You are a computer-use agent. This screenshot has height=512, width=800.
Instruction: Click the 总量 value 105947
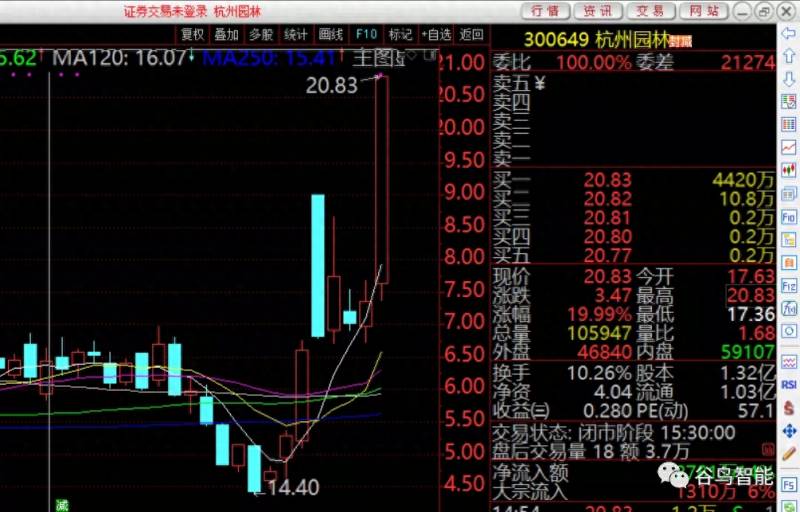[x=600, y=333]
